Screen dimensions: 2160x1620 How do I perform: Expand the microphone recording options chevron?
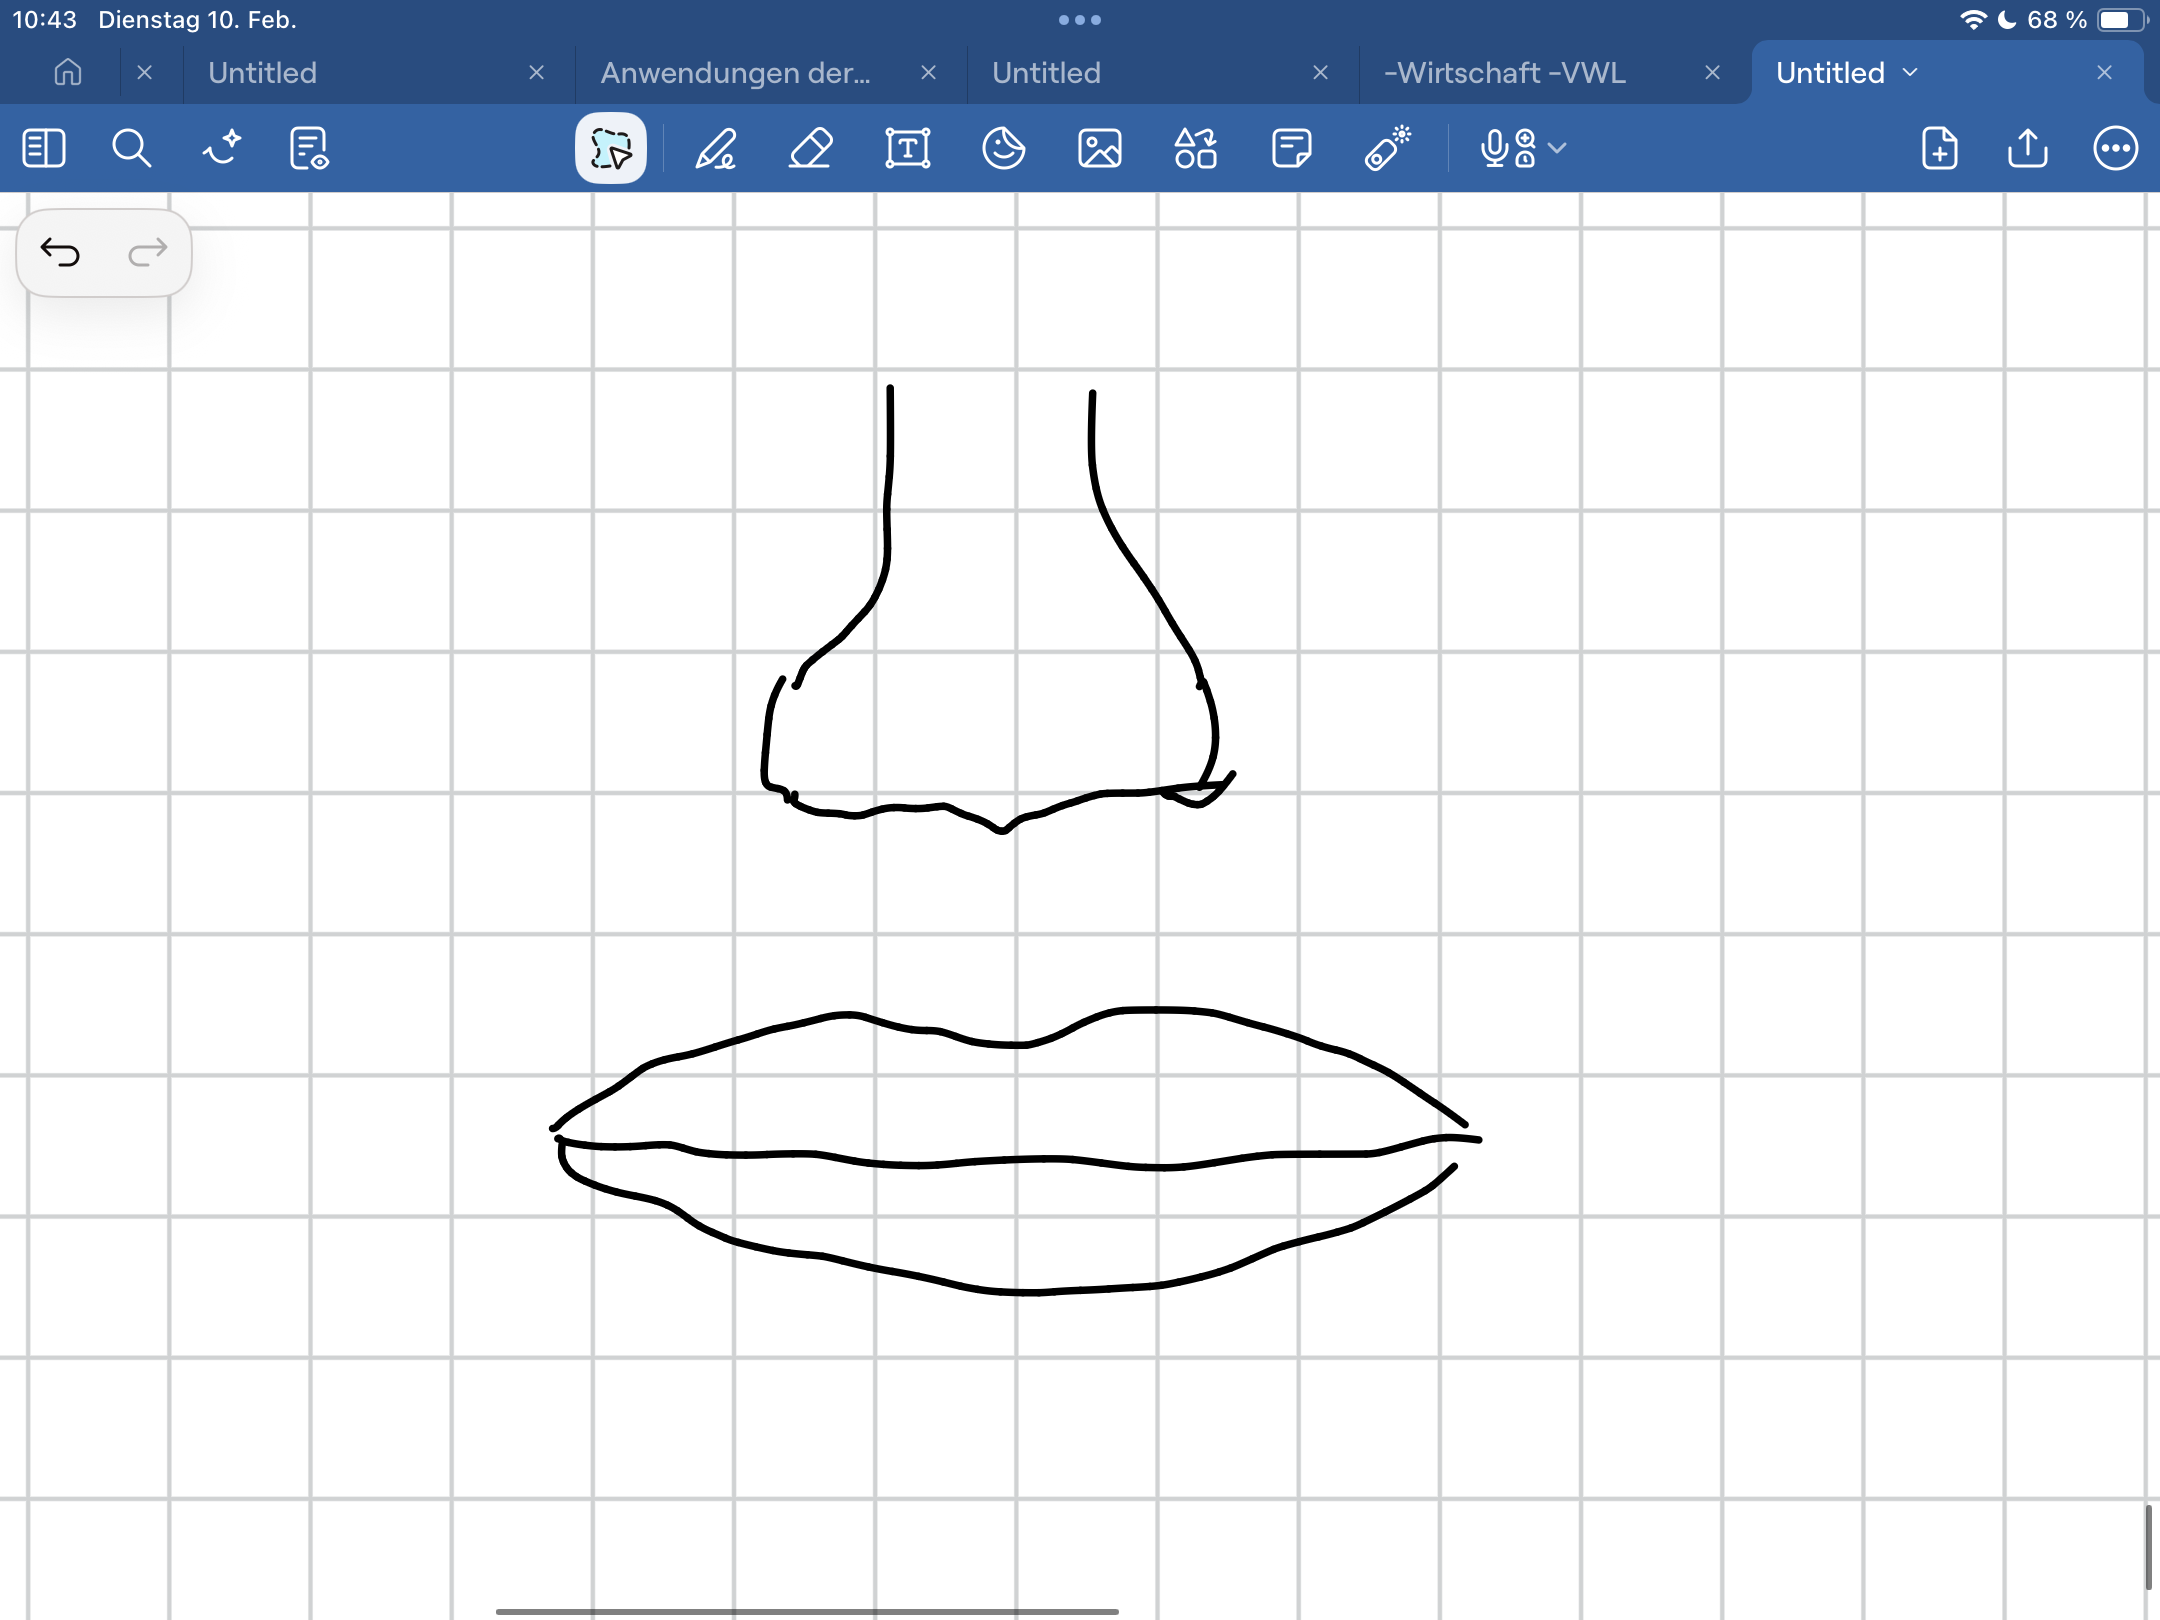1557,149
